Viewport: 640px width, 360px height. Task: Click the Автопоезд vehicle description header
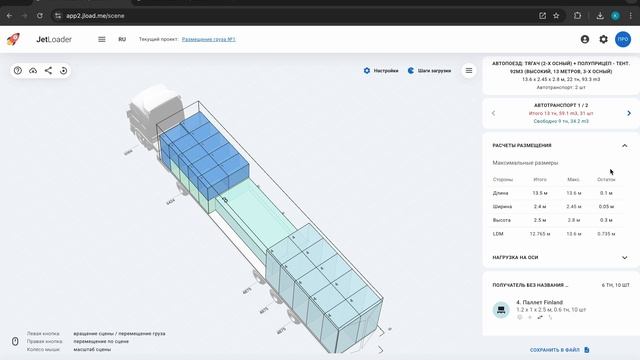(561, 67)
